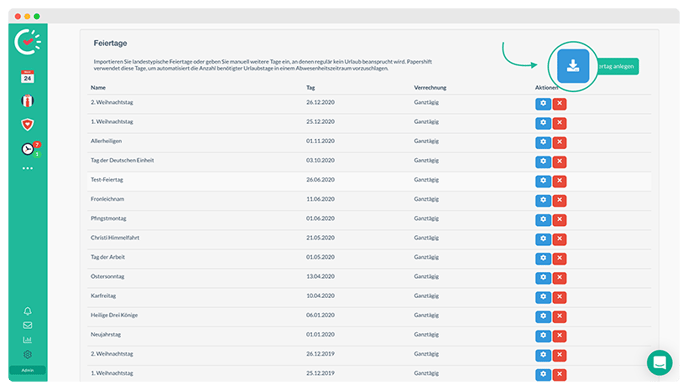Open the messages envelope icon
The height and width of the screenshot is (390, 688).
click(27, 326)
